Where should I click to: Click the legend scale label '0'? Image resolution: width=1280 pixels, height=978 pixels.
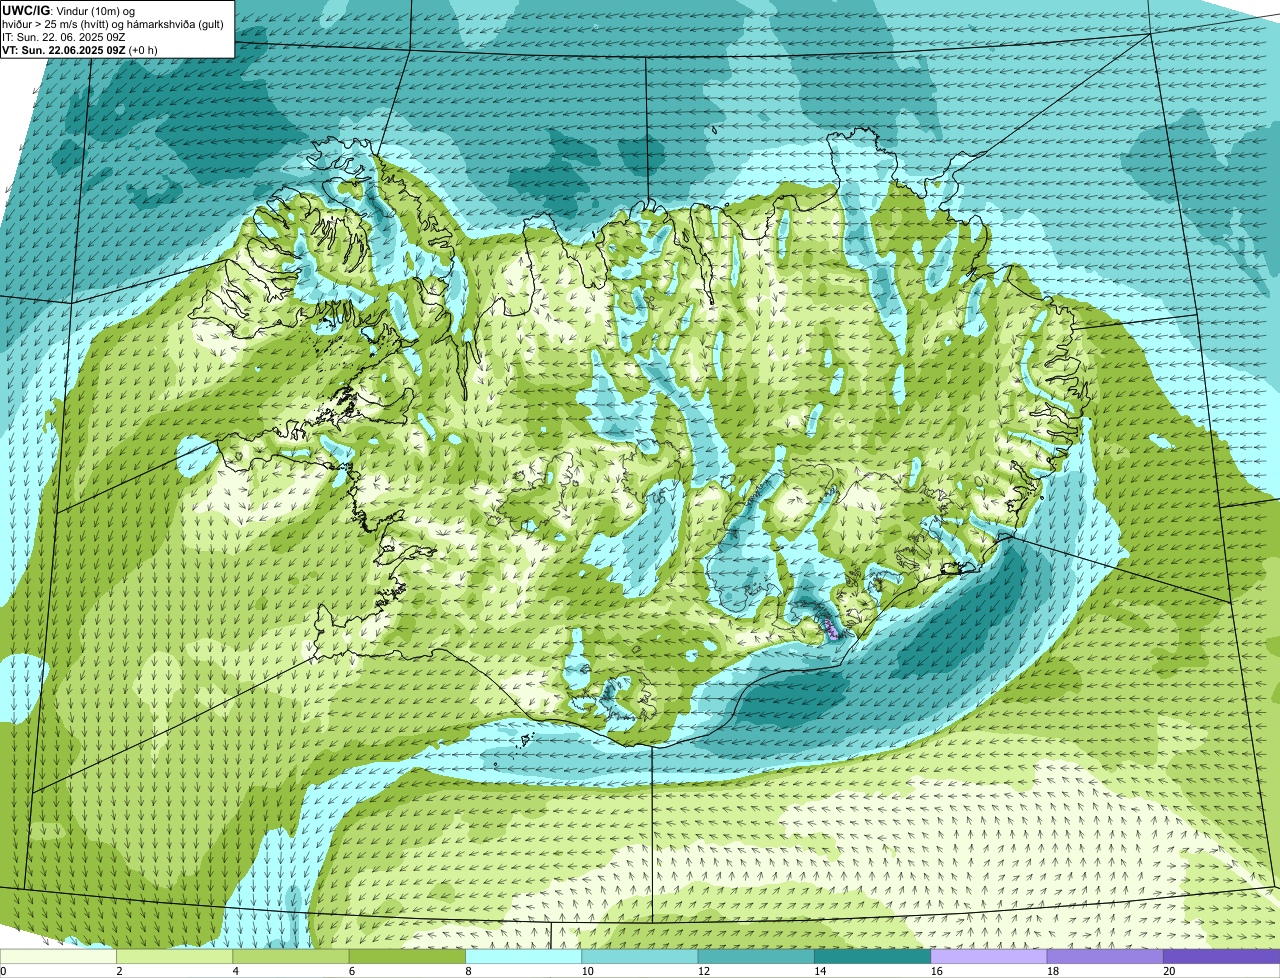(x=3, y=971)
